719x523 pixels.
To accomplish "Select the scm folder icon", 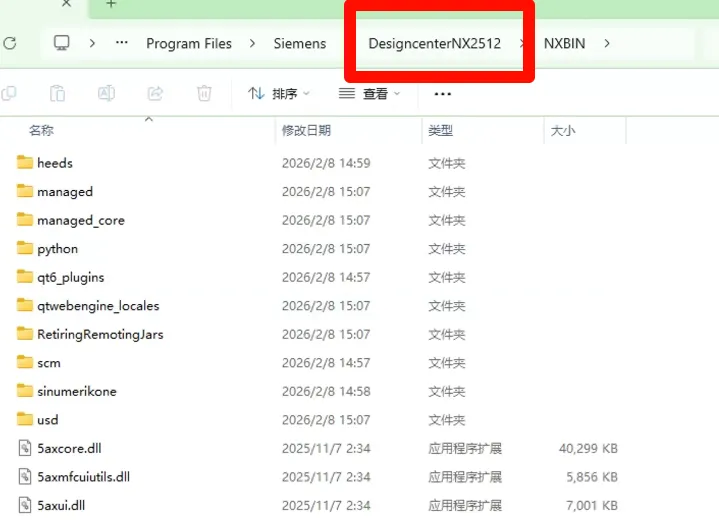I will [25, 362].
